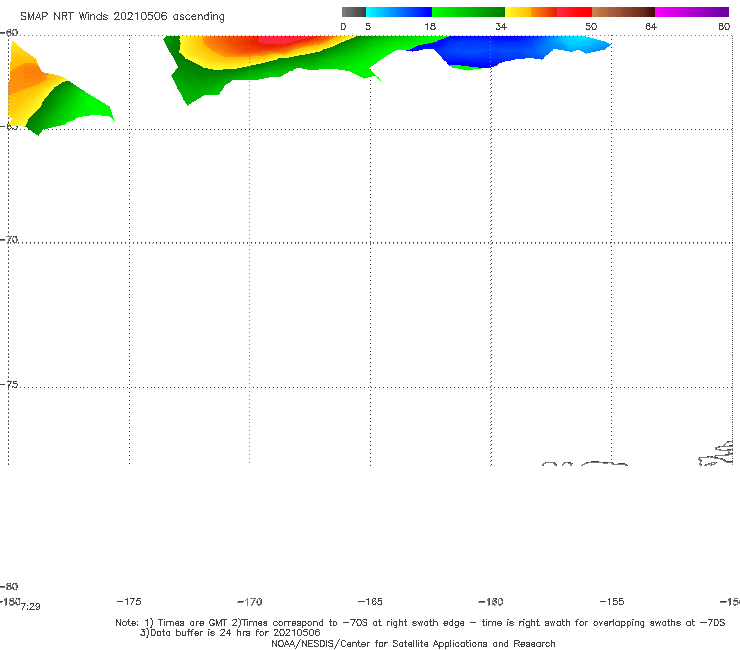Click the blue 5-18 colorbar segment
This screenshot has width=740, height=650.
pyautogui.click(x=399, y=12)
